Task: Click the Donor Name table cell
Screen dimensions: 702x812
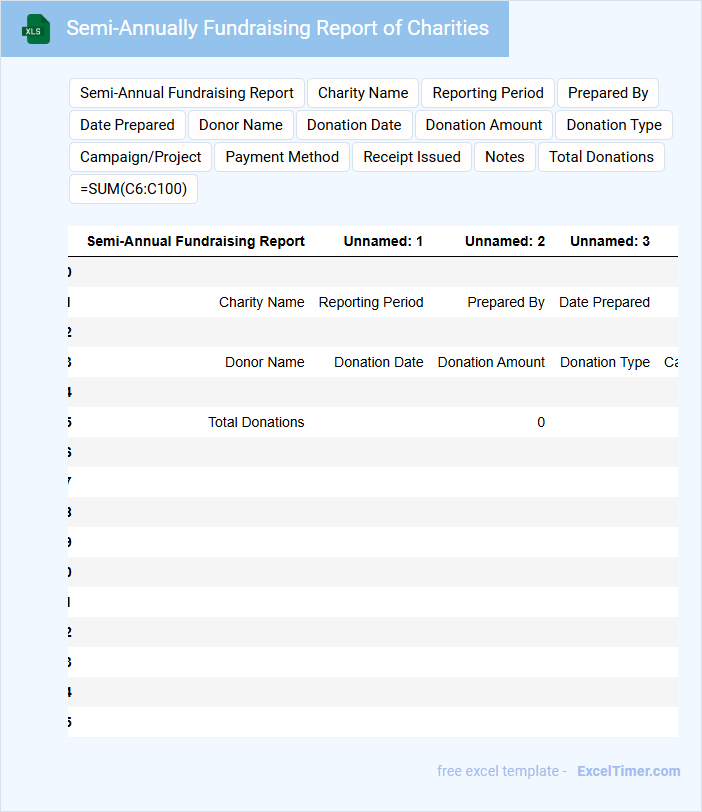Action: (265, 362)
